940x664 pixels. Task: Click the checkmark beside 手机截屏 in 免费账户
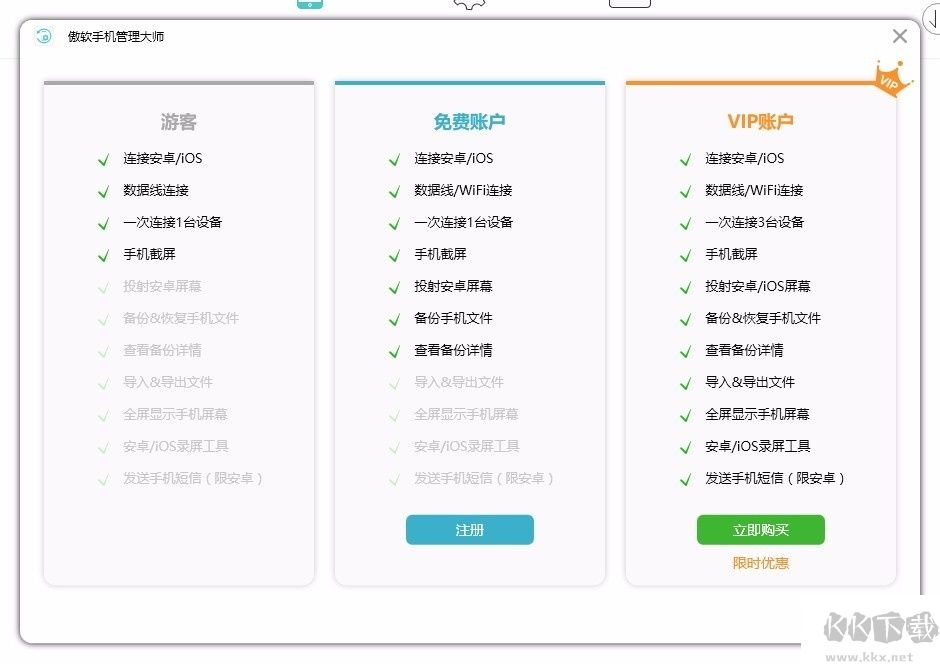tap(395, 254)
